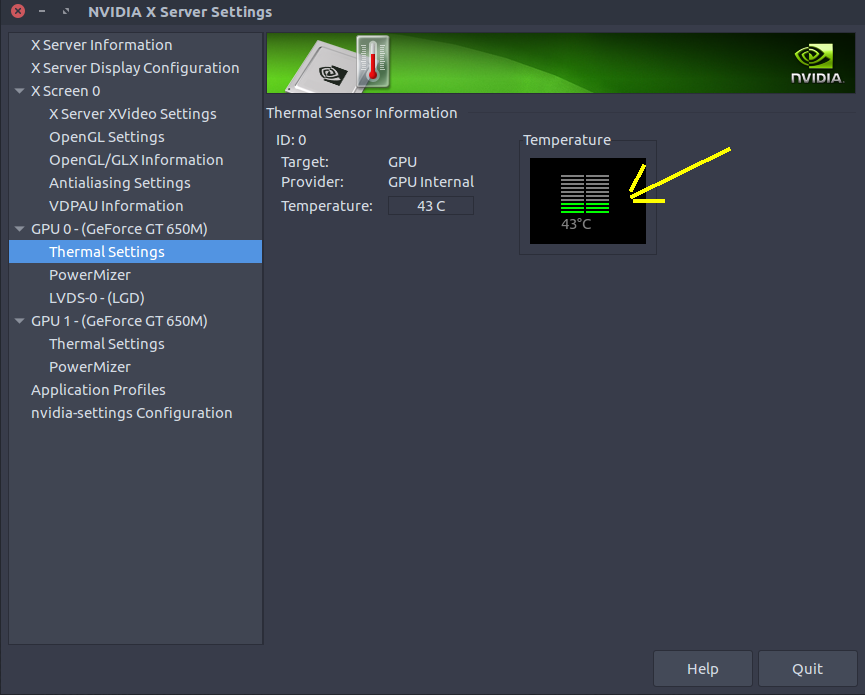Screen dimensions: 865x695
Task: Open X Server Display Configuration
Action: click(135, 68)
